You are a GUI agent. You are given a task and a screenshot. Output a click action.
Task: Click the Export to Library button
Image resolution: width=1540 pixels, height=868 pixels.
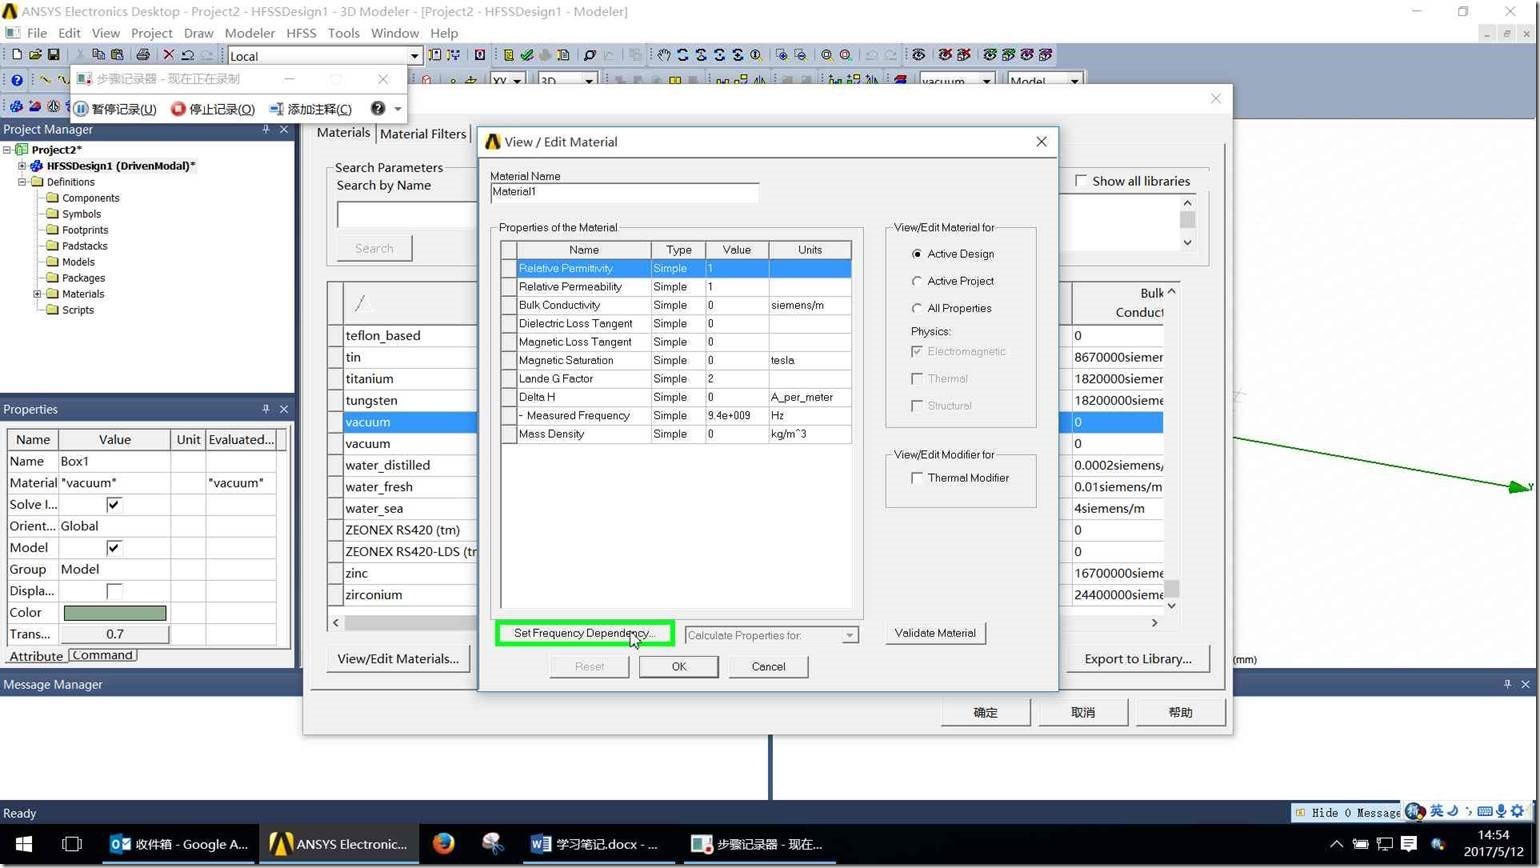coord(1138,659)
